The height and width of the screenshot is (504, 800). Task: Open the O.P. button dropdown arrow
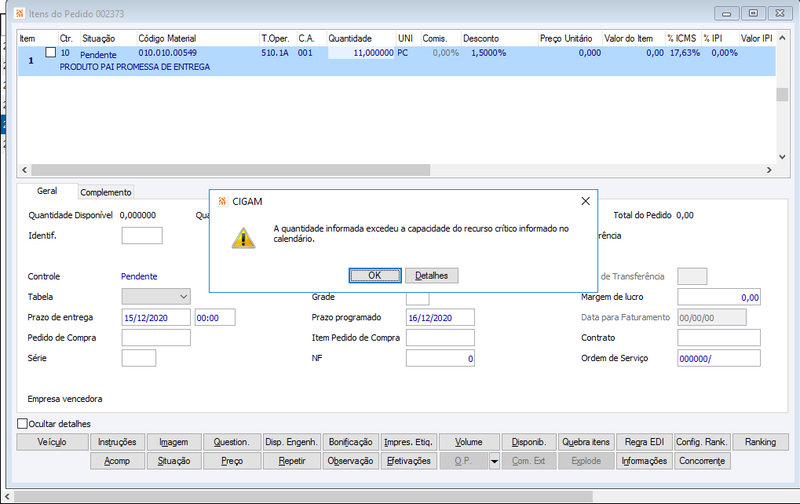pyautogui.click(x=494, y=461)
